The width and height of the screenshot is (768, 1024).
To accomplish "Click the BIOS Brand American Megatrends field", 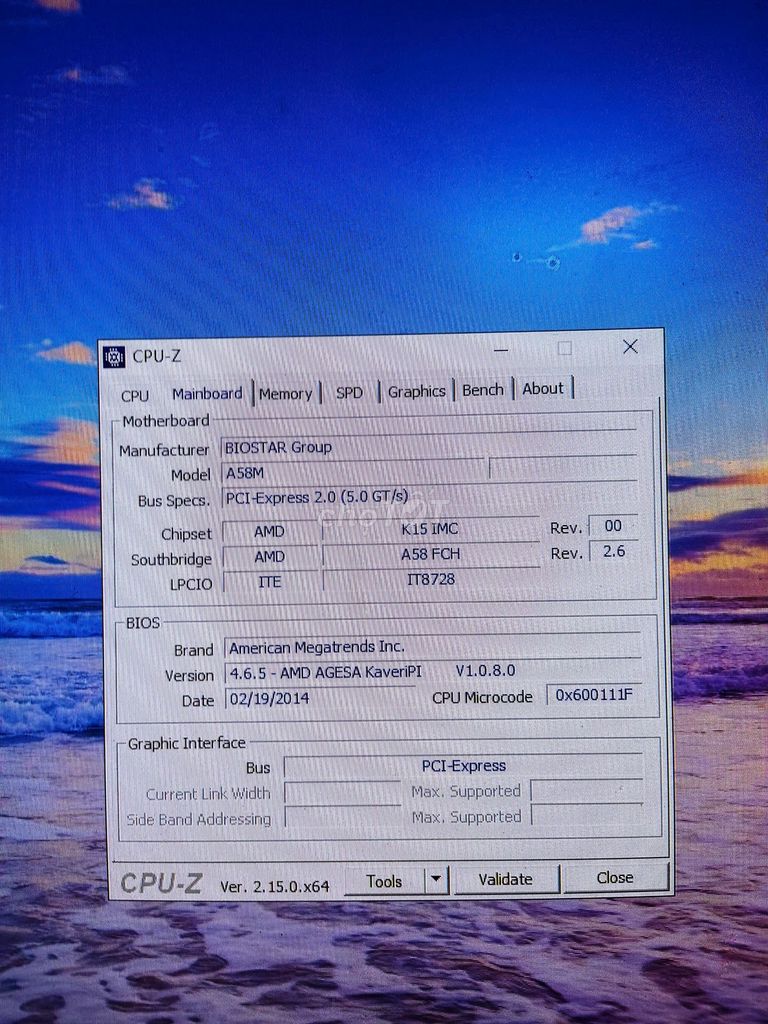I will point(432,647).
